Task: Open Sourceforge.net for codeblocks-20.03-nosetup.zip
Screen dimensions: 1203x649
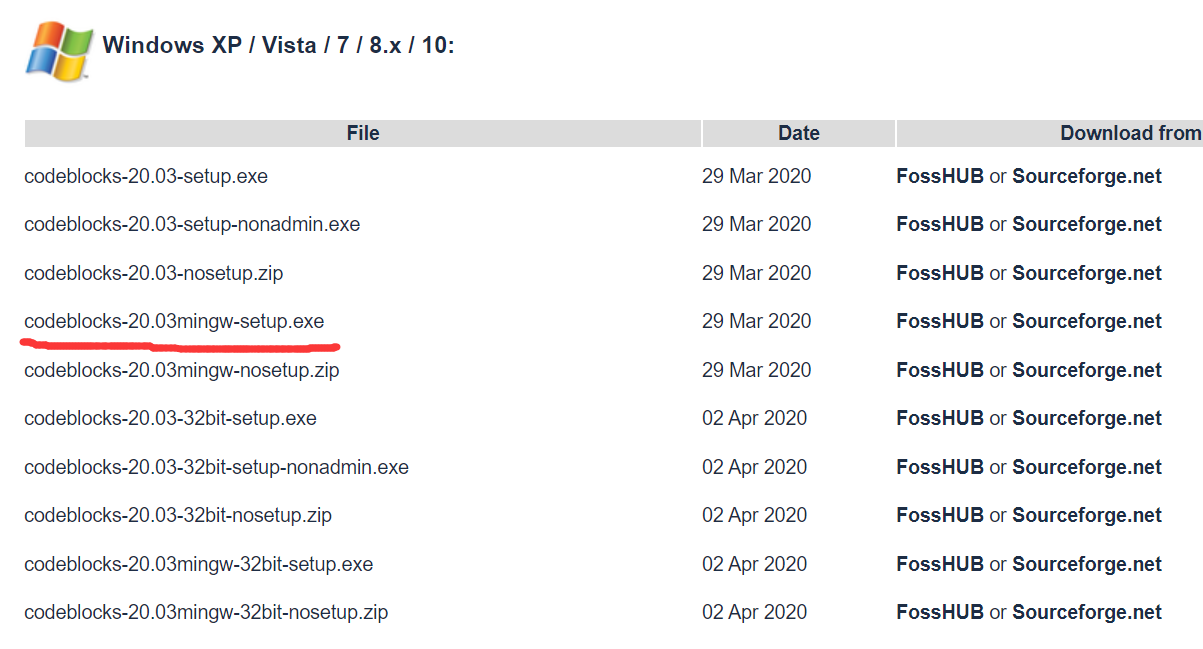Action: coord(1087,273)
